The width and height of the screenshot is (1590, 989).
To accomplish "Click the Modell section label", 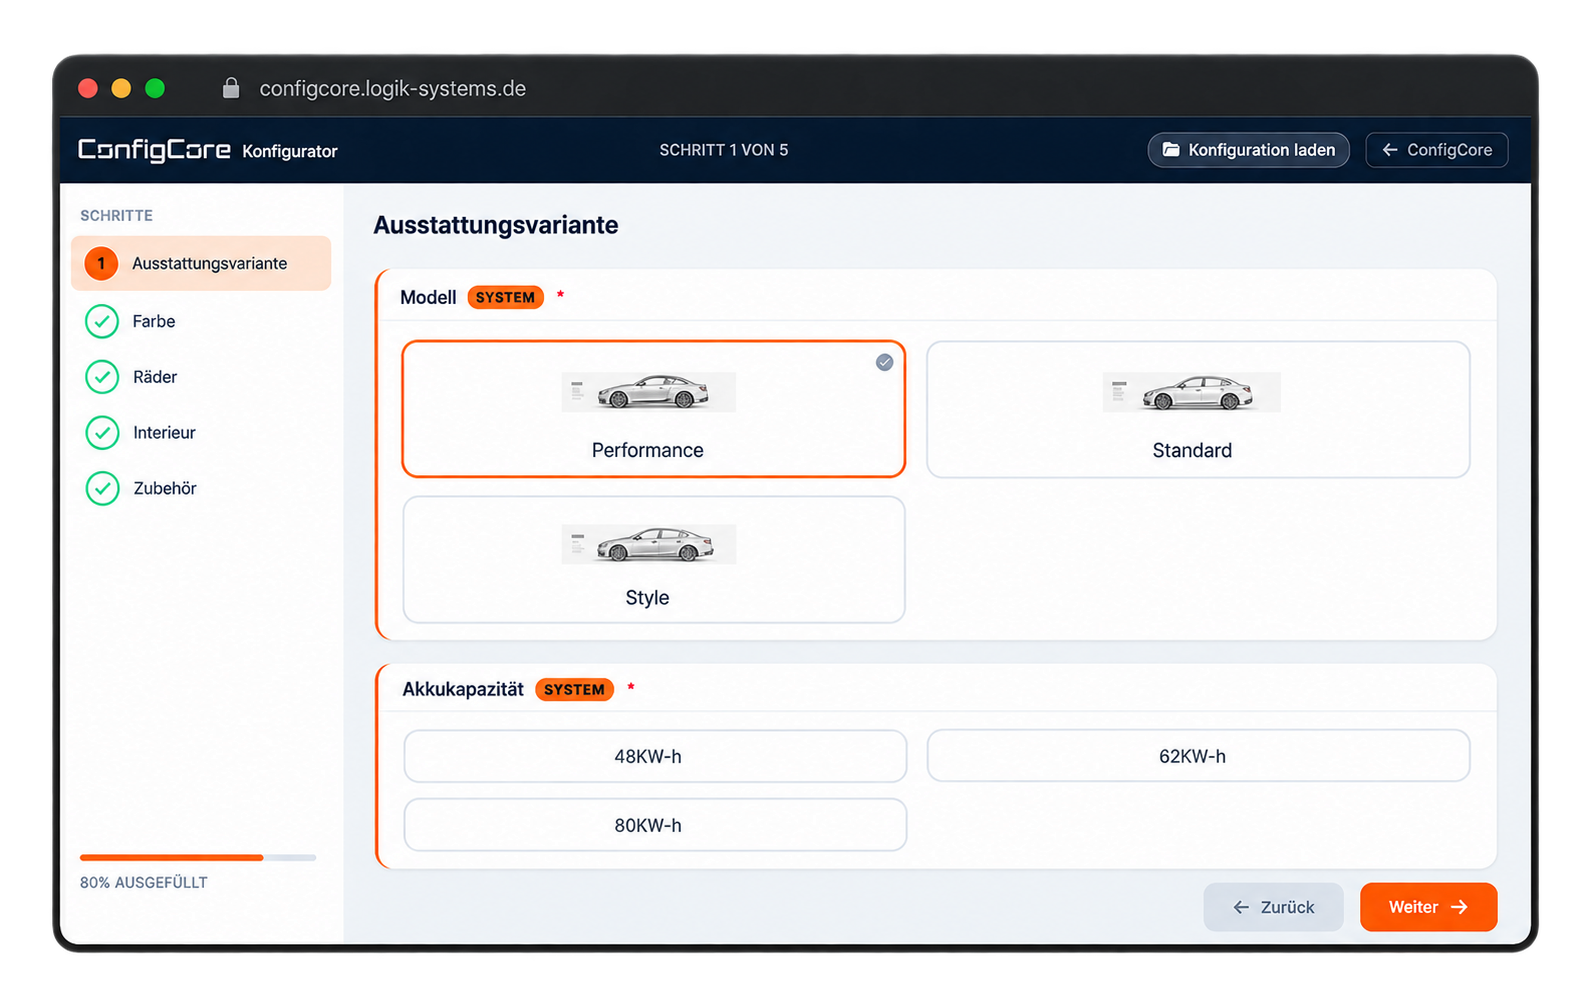I will (x=428, y=297).
